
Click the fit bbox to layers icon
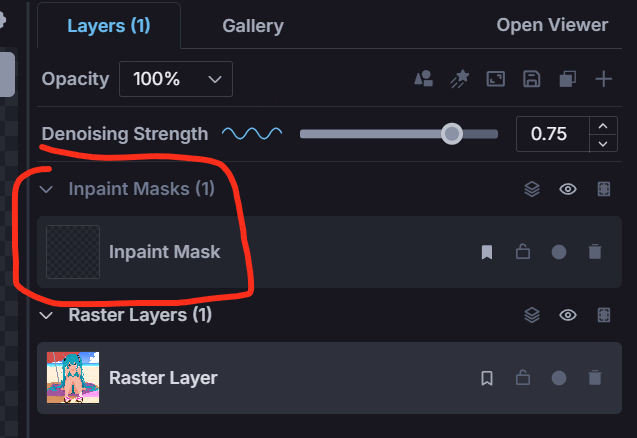(x=496, y=79)
